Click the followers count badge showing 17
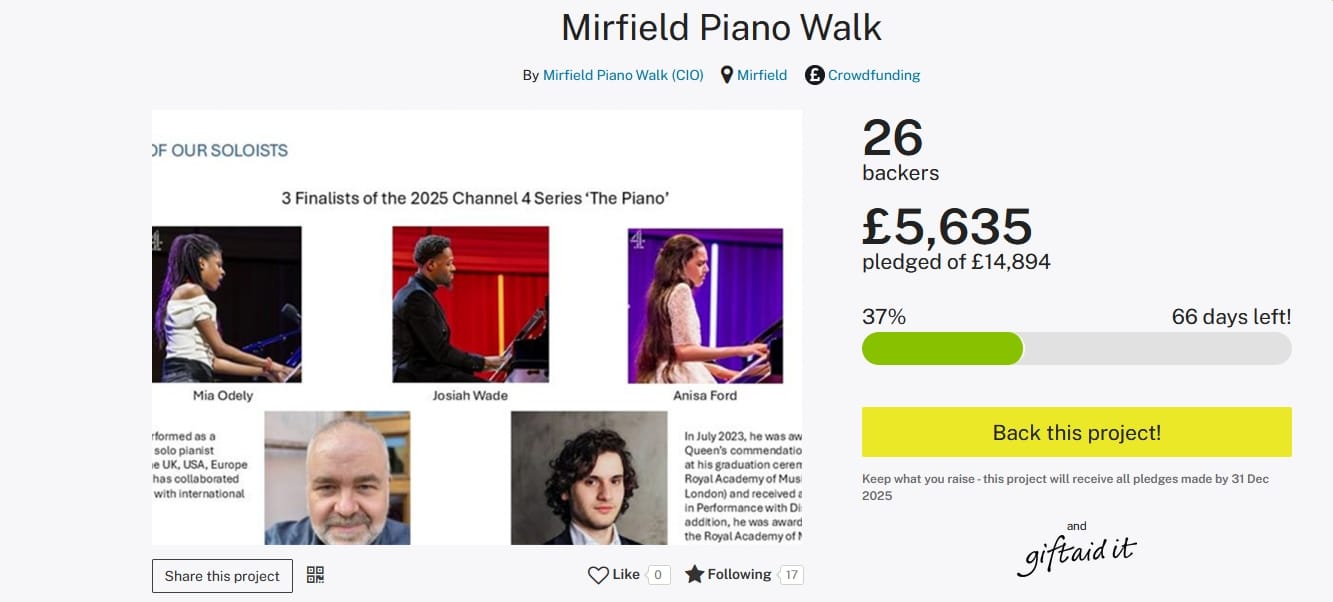Screen dimensions: 1333x602 792,575
